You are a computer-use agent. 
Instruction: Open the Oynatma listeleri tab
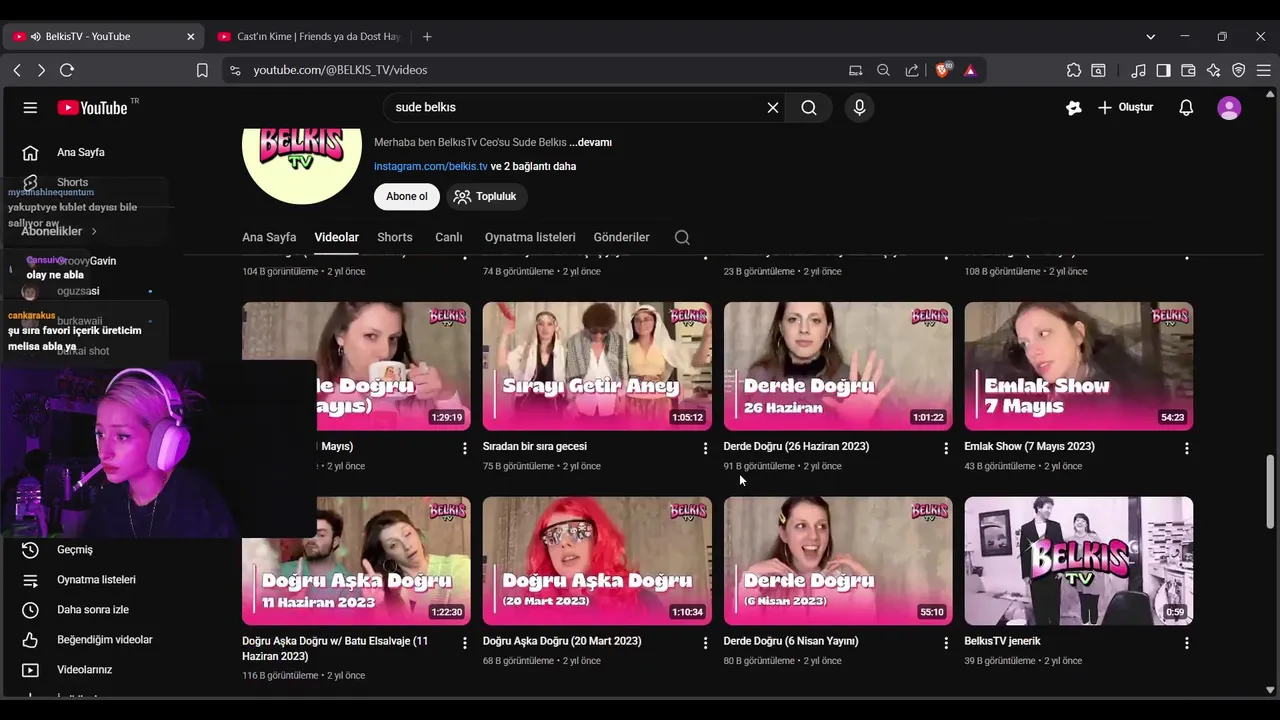tap(530, 237)
